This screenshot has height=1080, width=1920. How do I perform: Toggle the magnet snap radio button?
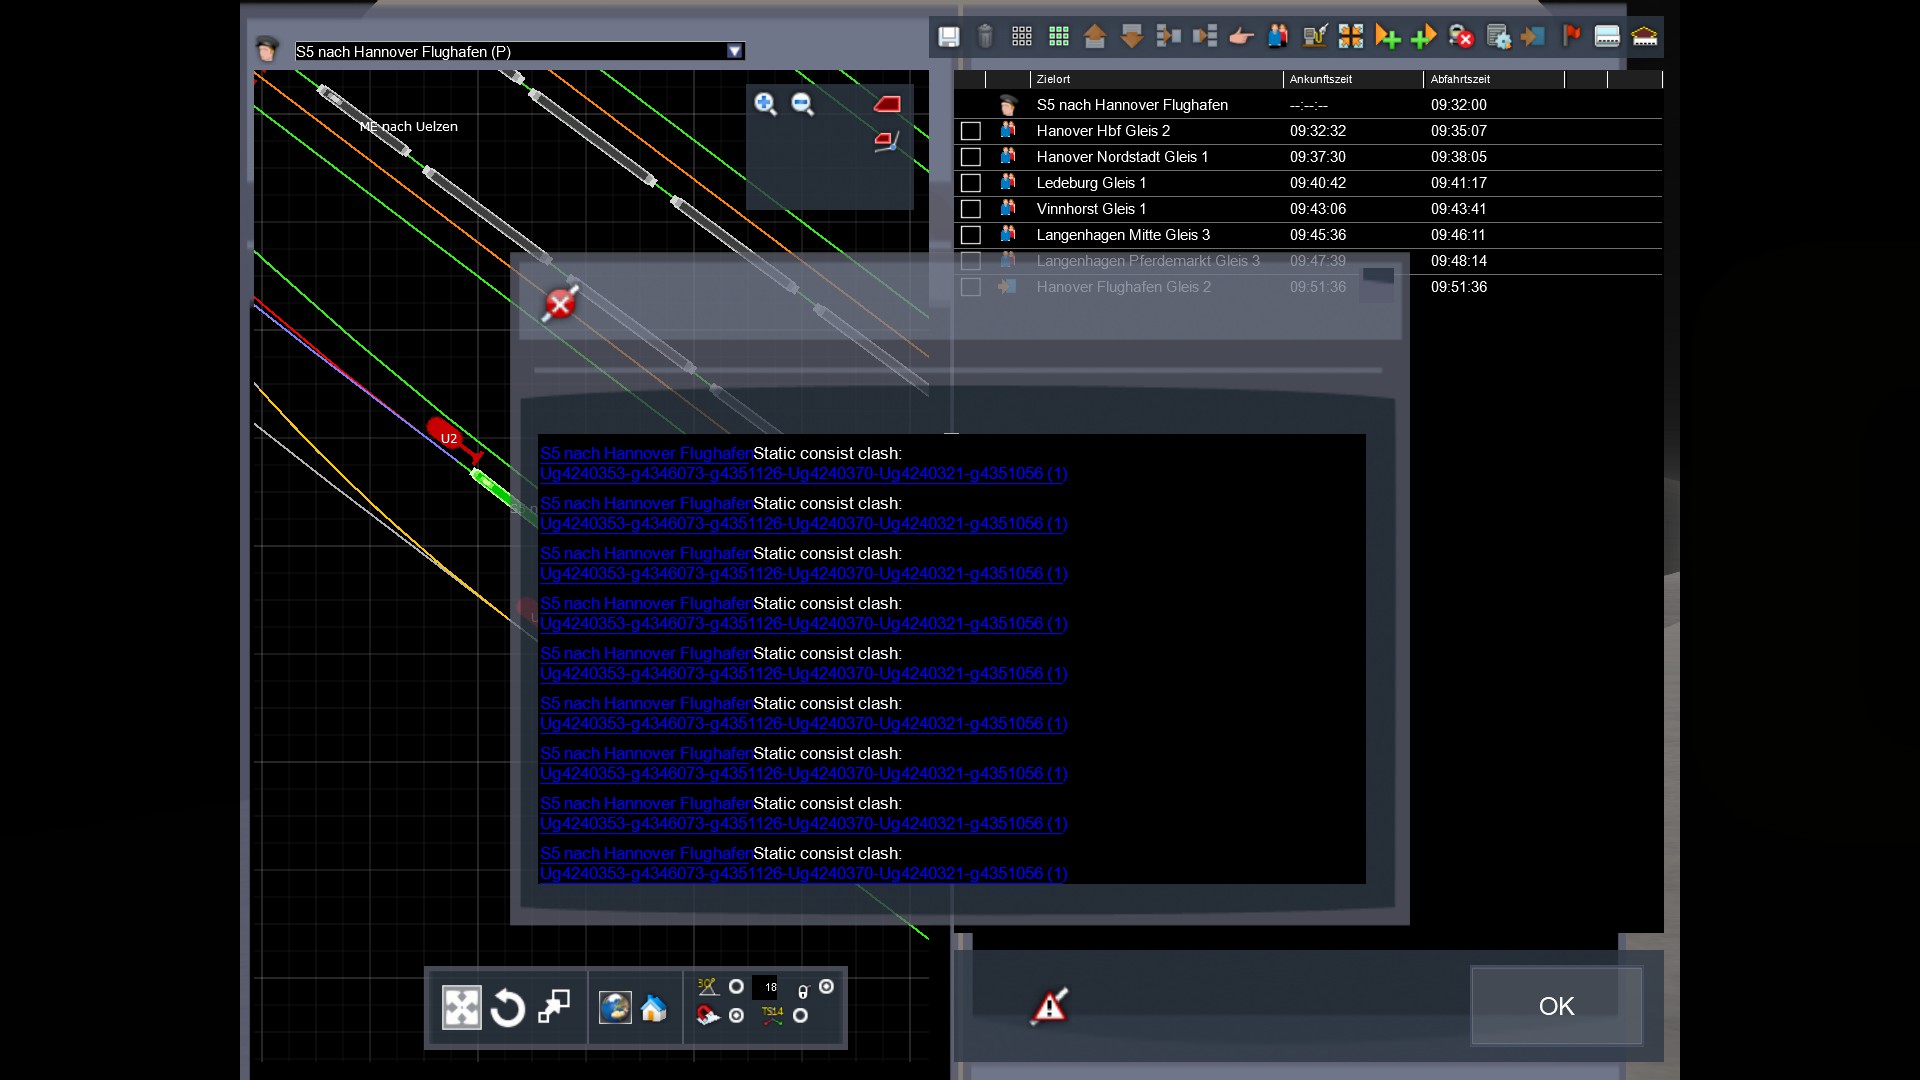[736, 1016]
